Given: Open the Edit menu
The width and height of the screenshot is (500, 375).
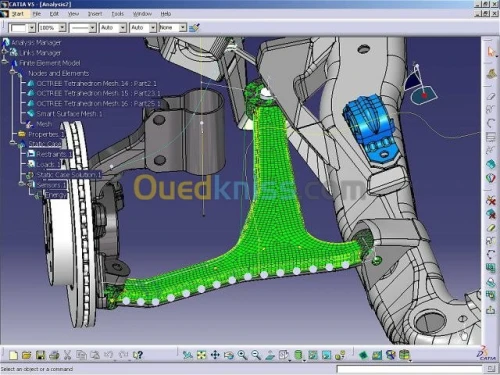Looking at the screenshot, I should coord(54,14).
